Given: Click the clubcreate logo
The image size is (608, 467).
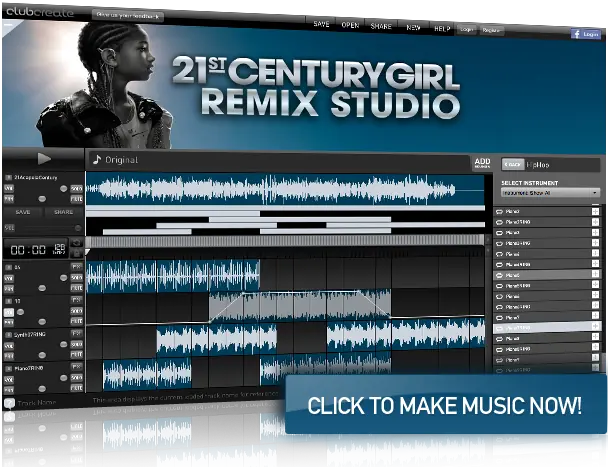Looking at the screenshot, I should [x=40, y=12].
